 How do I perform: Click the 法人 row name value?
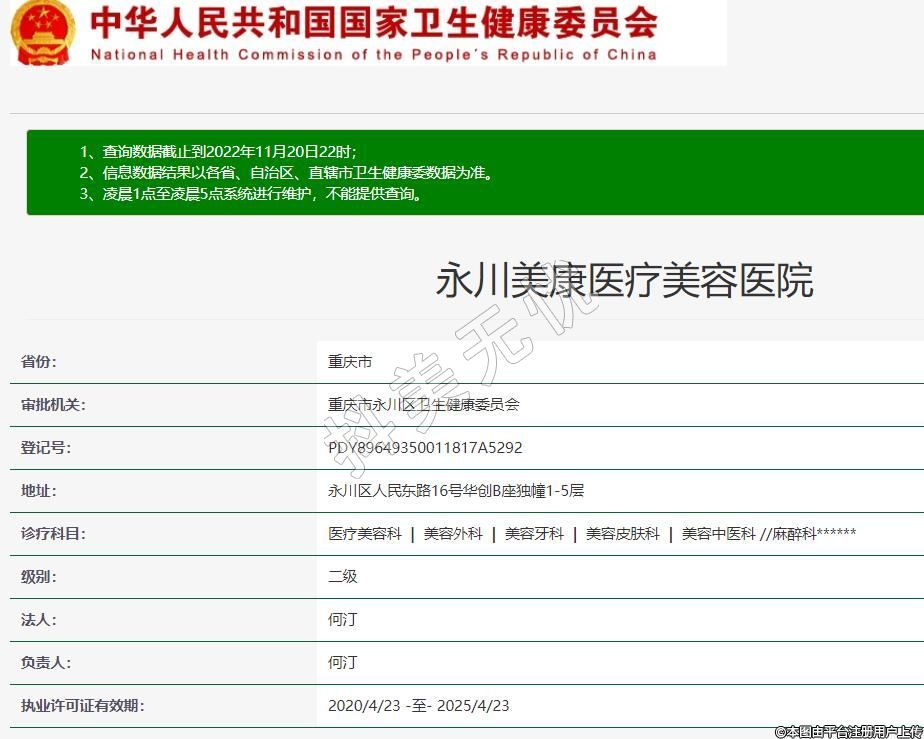tap(343, 620)
